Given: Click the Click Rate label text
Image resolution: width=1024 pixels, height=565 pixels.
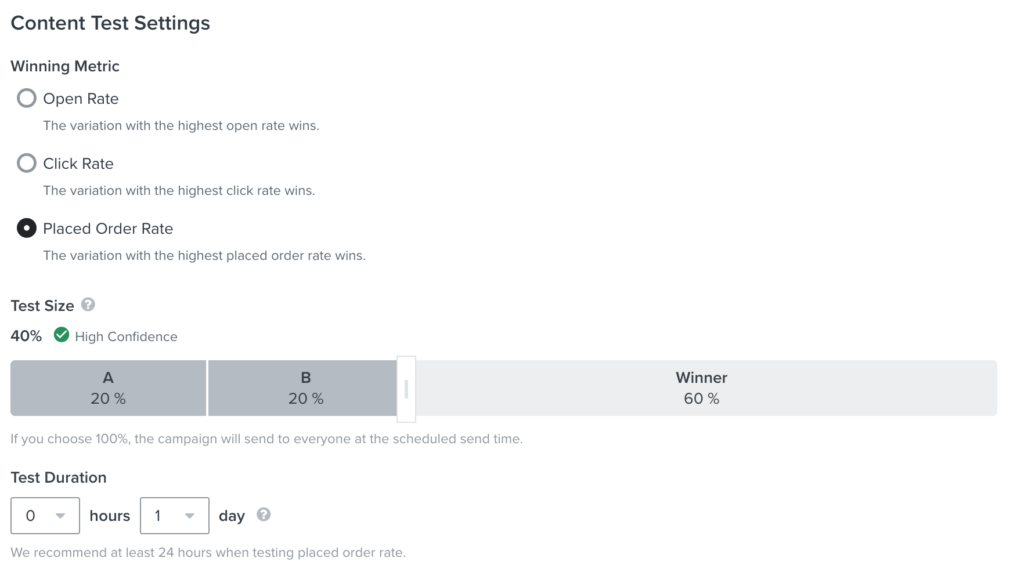Looking at the screenshot, I should click(78, 163).
